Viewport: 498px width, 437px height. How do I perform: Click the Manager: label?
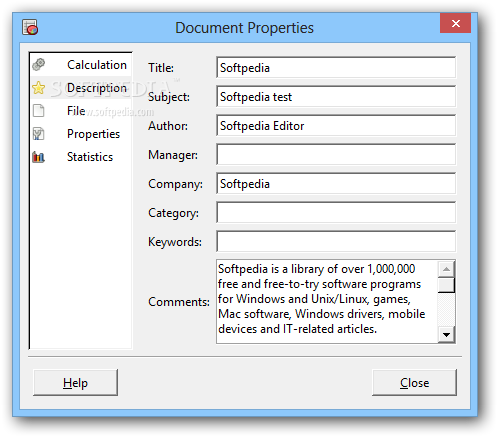pos(173,155)
